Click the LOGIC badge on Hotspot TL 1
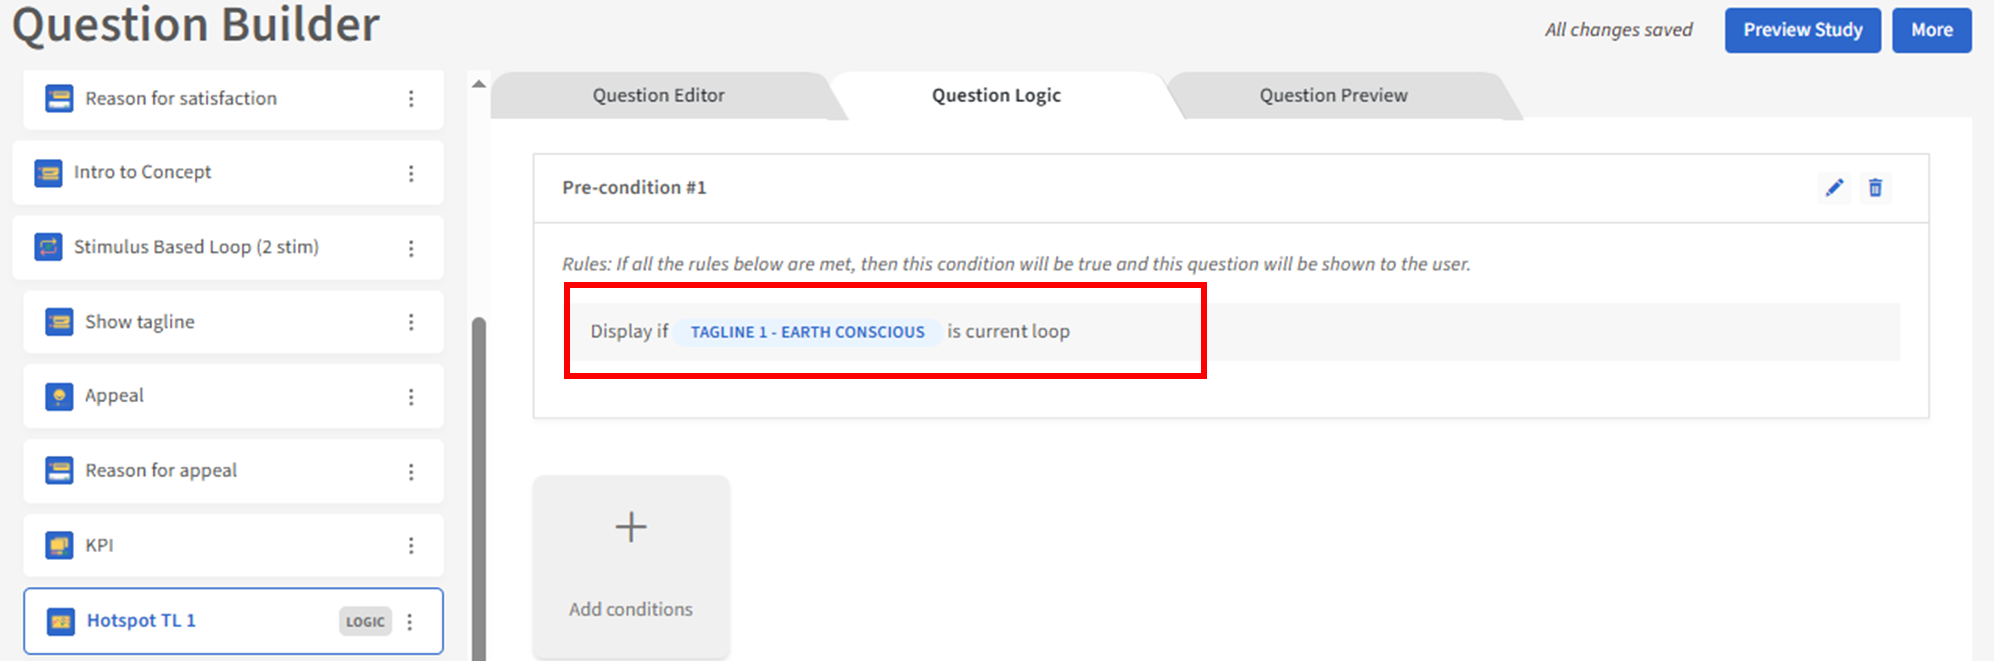The image size is (1994, 661). click(365, 621)
